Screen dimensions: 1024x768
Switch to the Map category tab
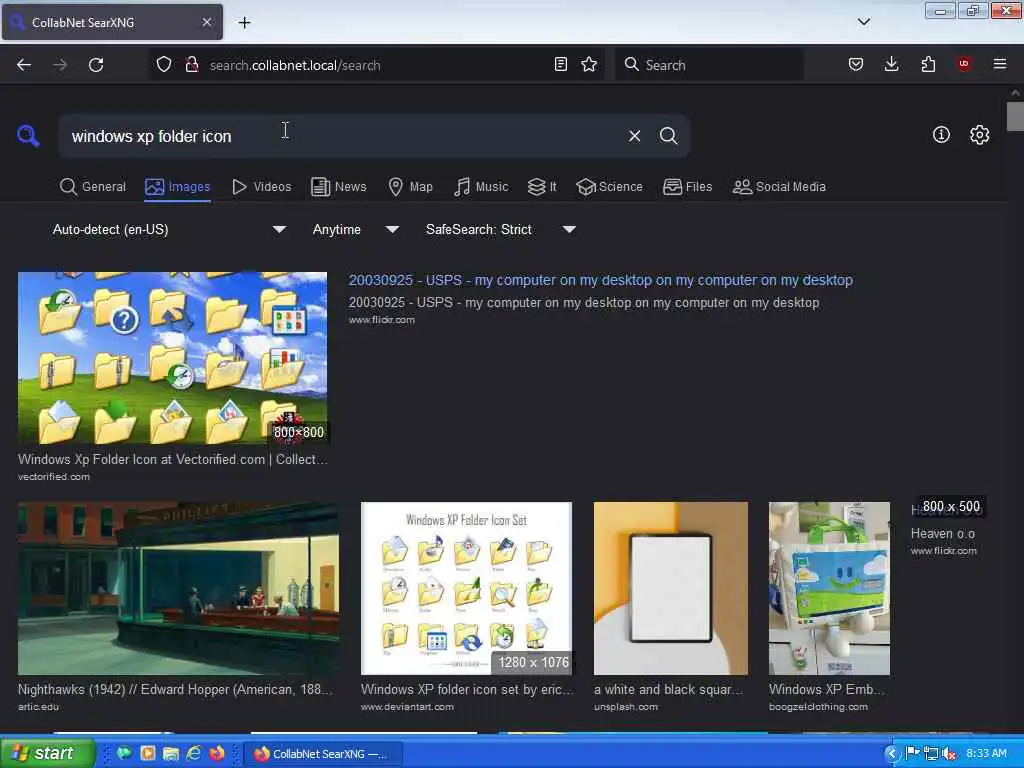(411, 187)
